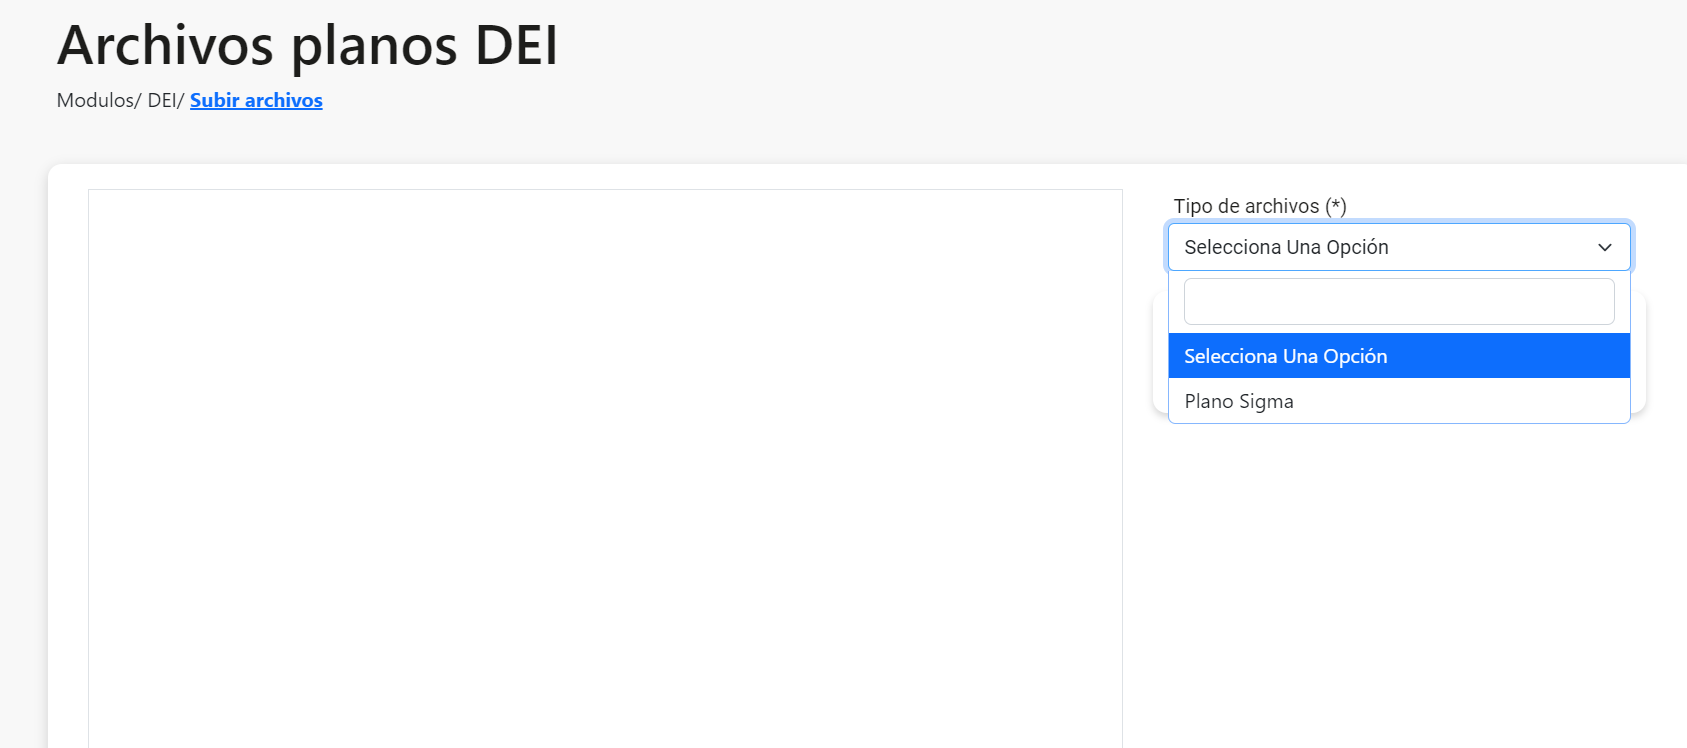Open the 'Subir archivos' breadcrumb link
The width and height of the screenshot is (1687, 748).
pyautogui.click(x=256, y=100)
